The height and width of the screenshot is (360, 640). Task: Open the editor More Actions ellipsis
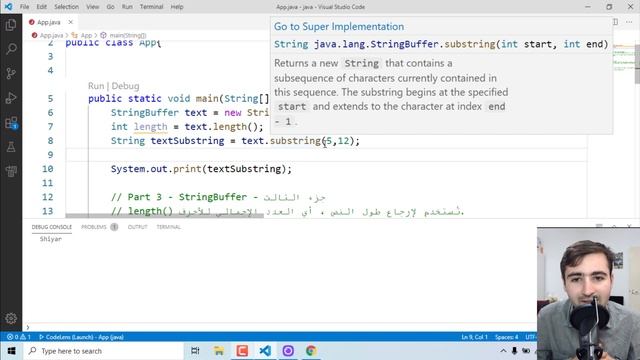coord(629,22)
